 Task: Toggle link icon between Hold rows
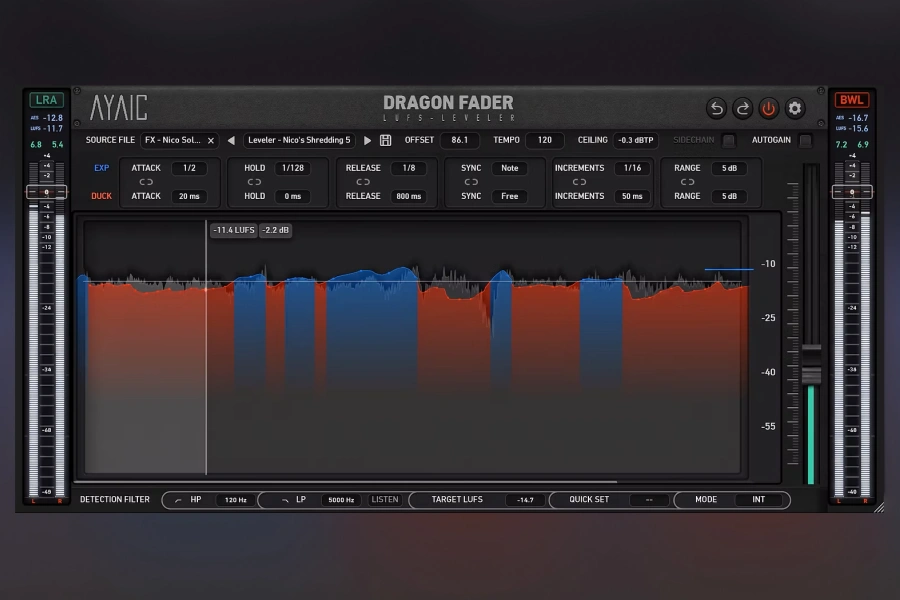[x=254, y=182]
